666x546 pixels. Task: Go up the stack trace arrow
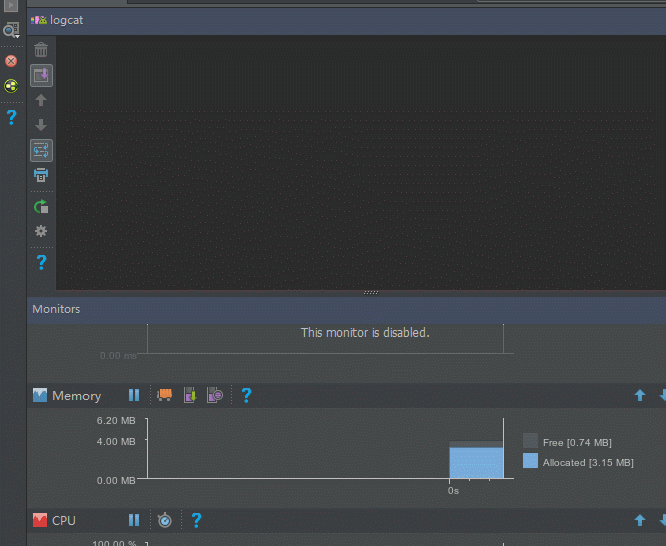[x=41, y=100]
